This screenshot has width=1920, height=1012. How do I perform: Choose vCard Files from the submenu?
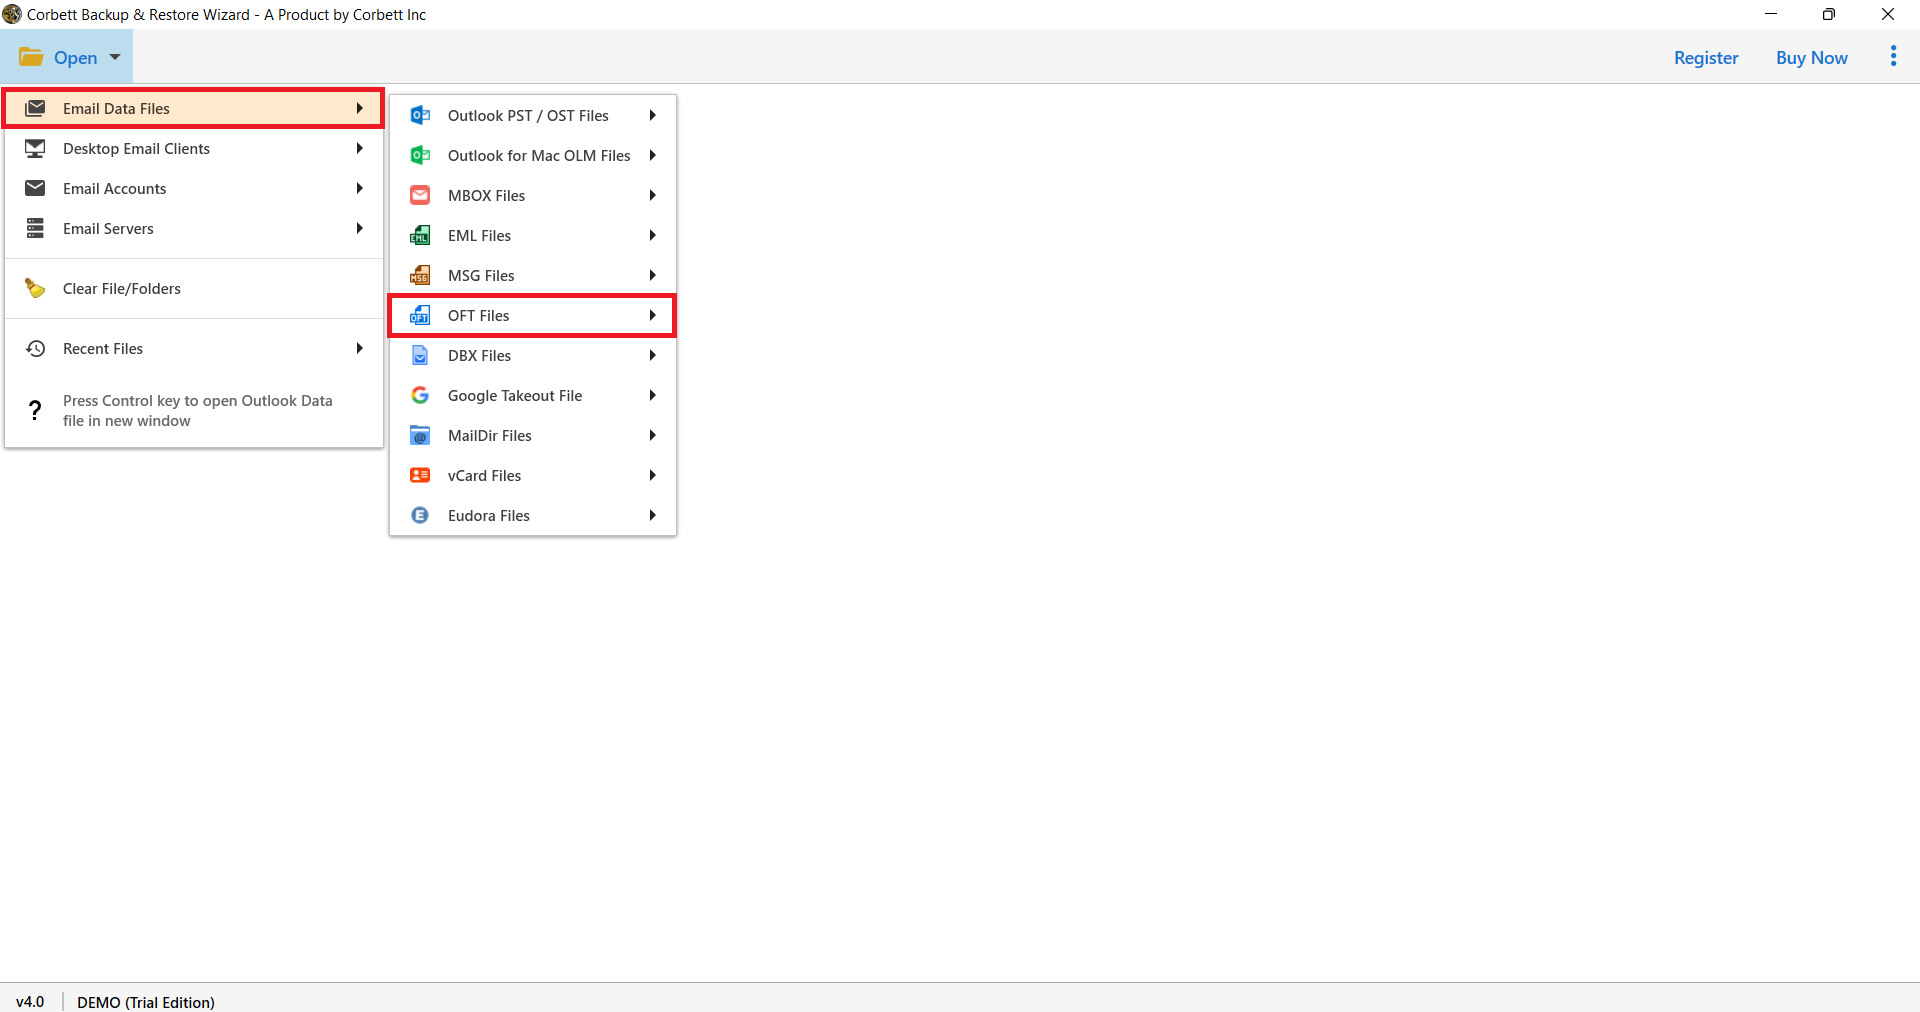tap(533, 475)
